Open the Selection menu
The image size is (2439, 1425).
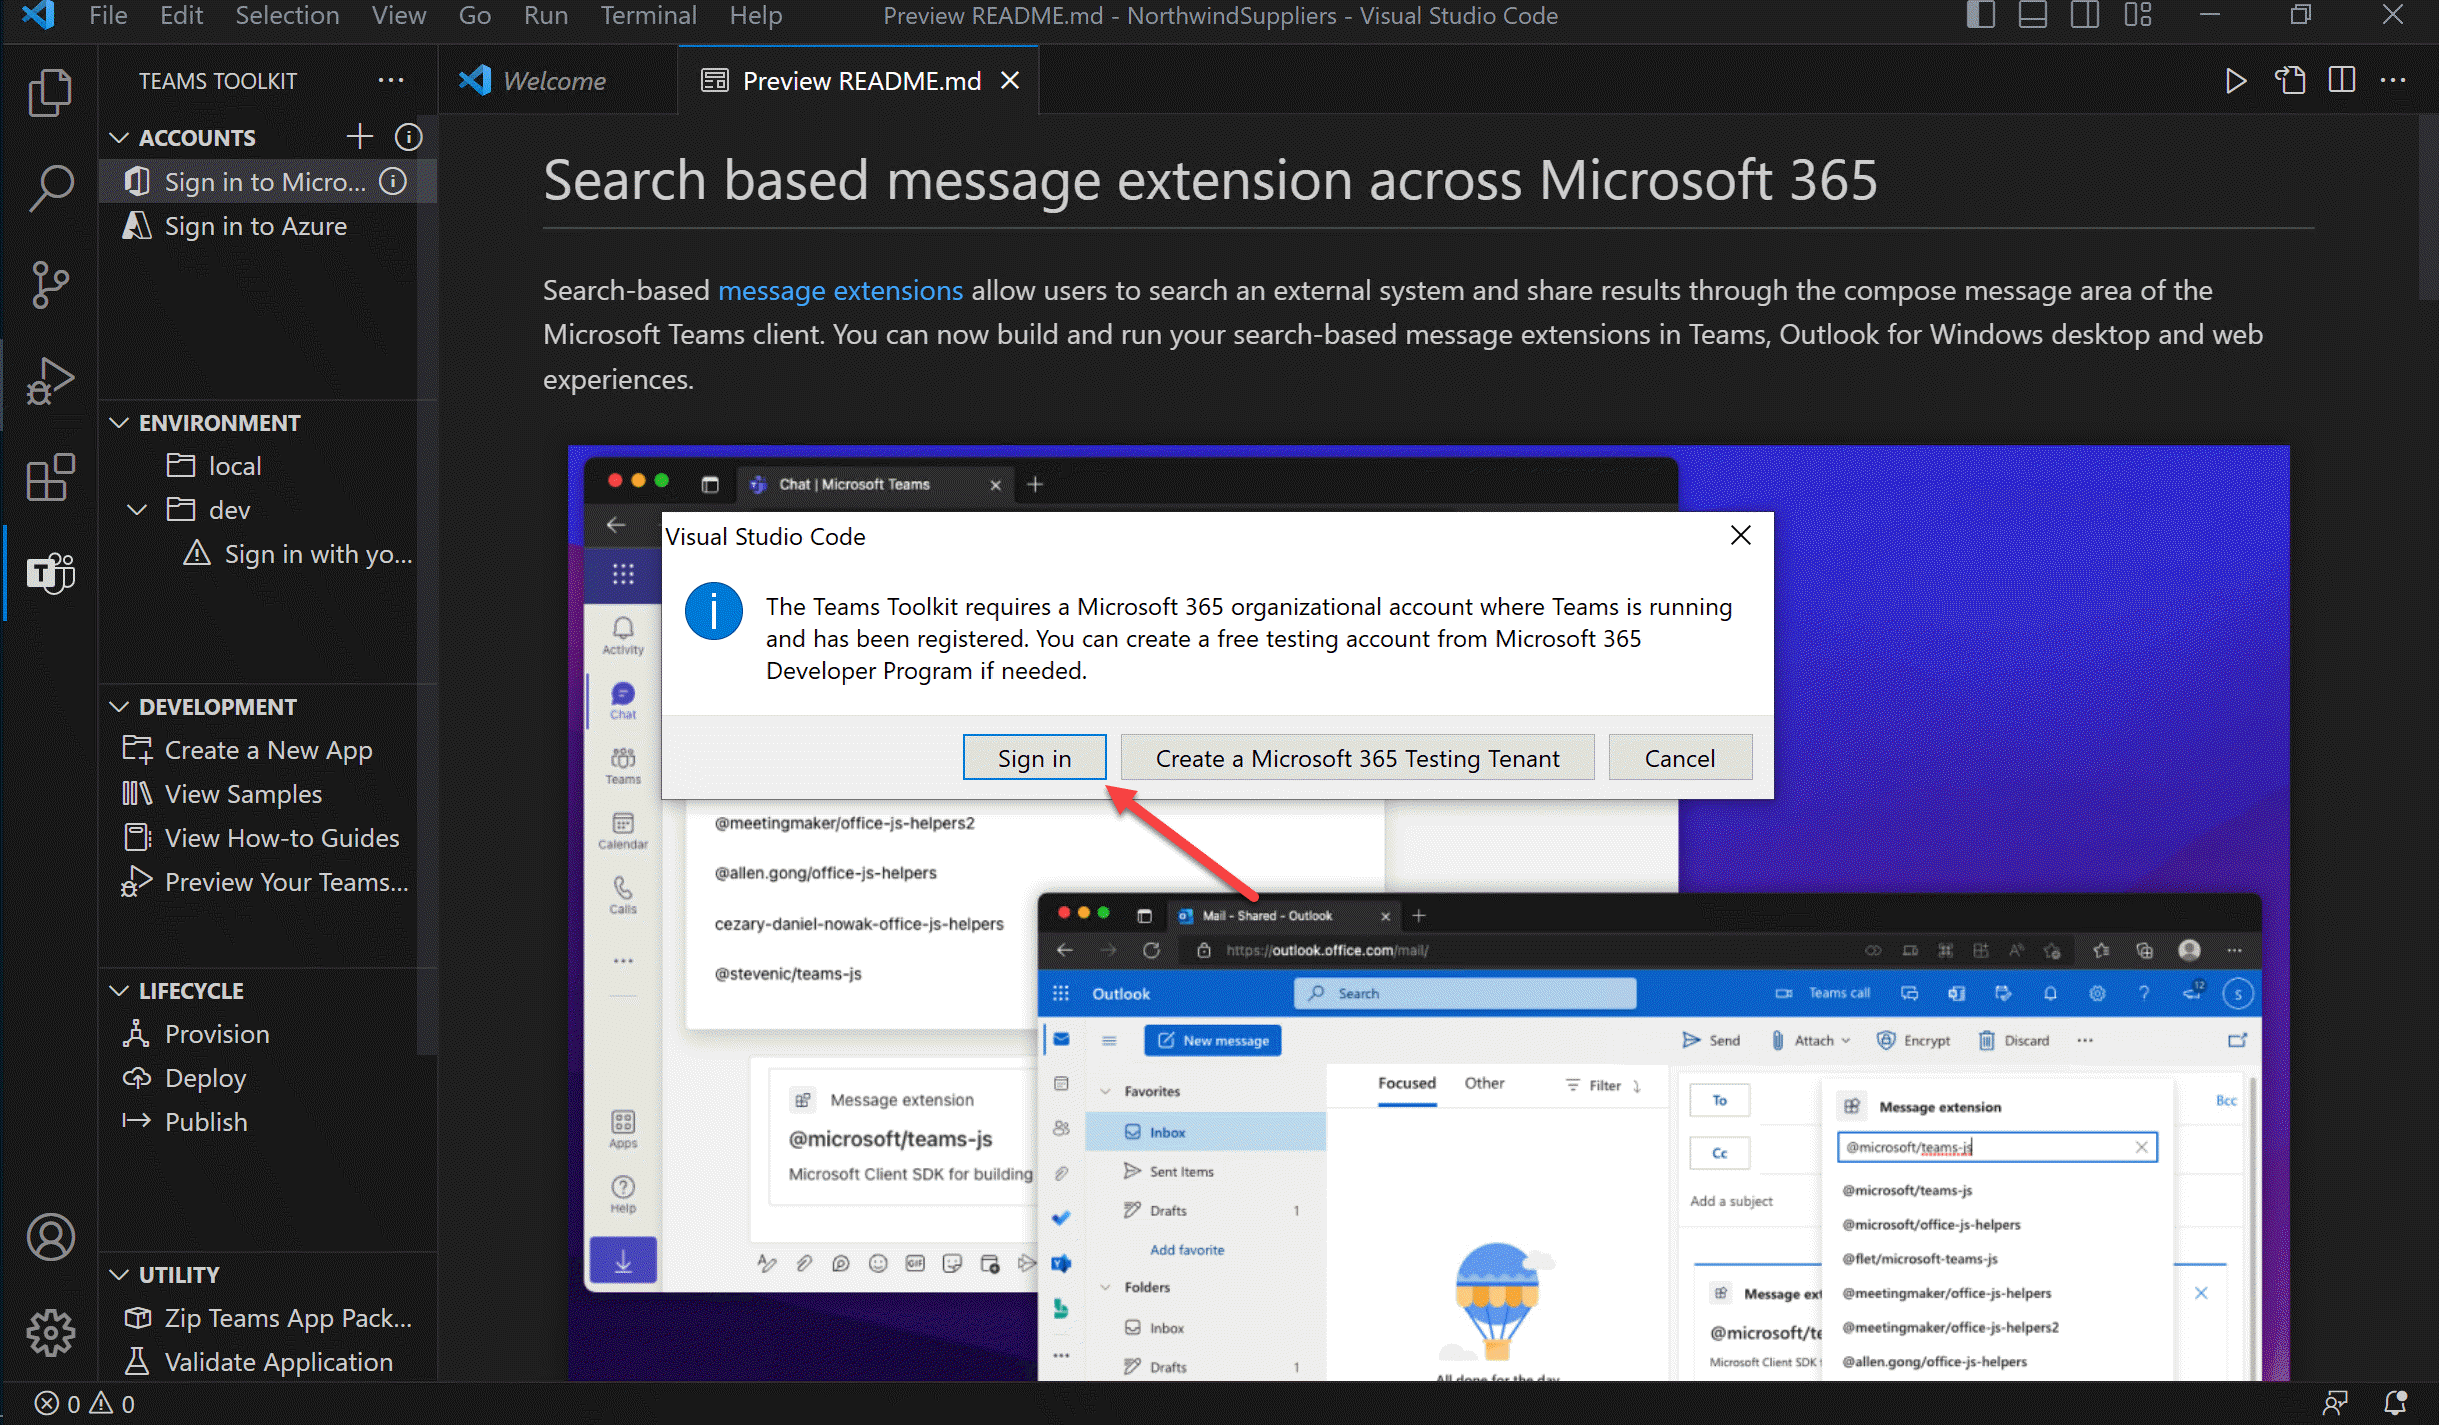(x=287, y=16)
